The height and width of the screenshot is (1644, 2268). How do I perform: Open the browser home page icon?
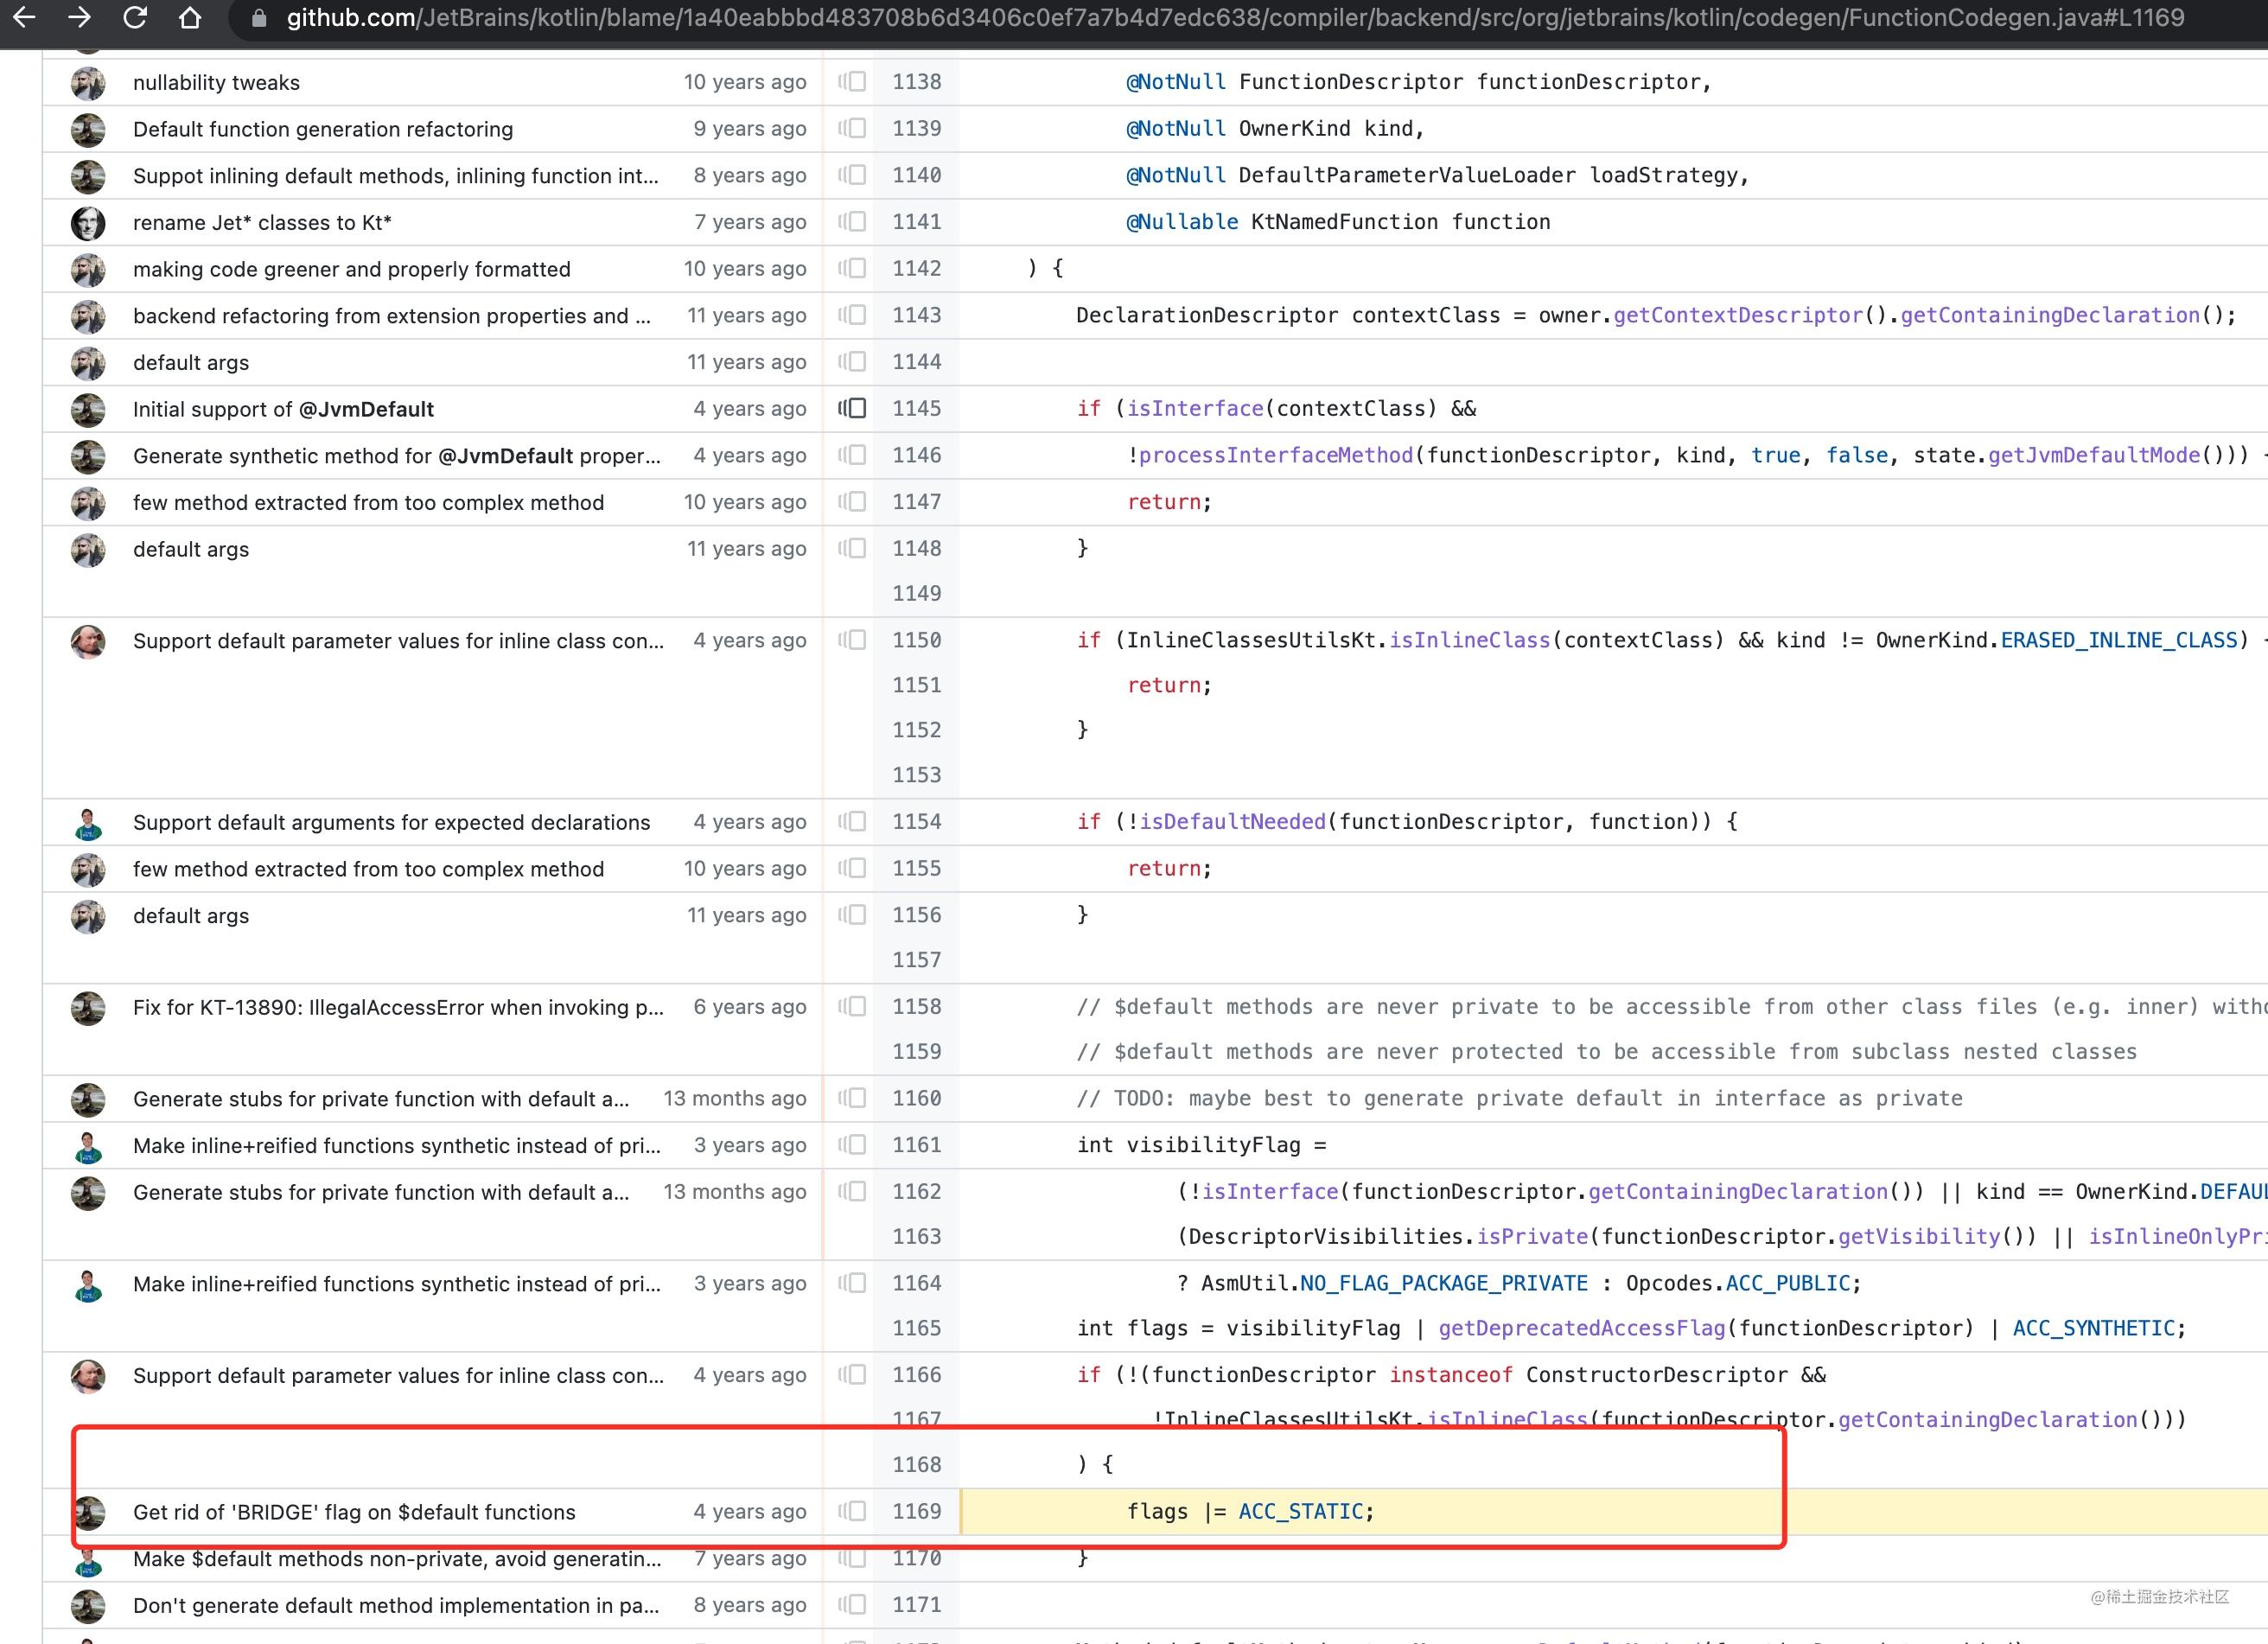190,17
